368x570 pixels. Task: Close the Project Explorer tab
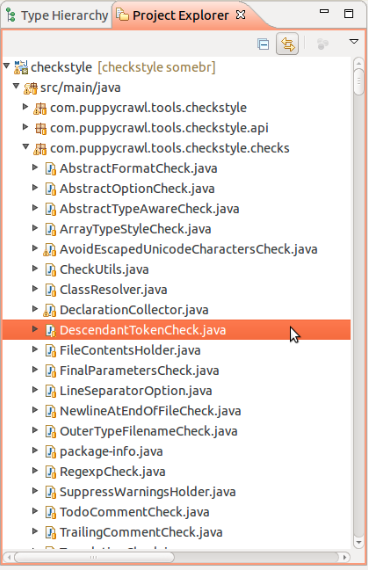(x=240, y=15)
